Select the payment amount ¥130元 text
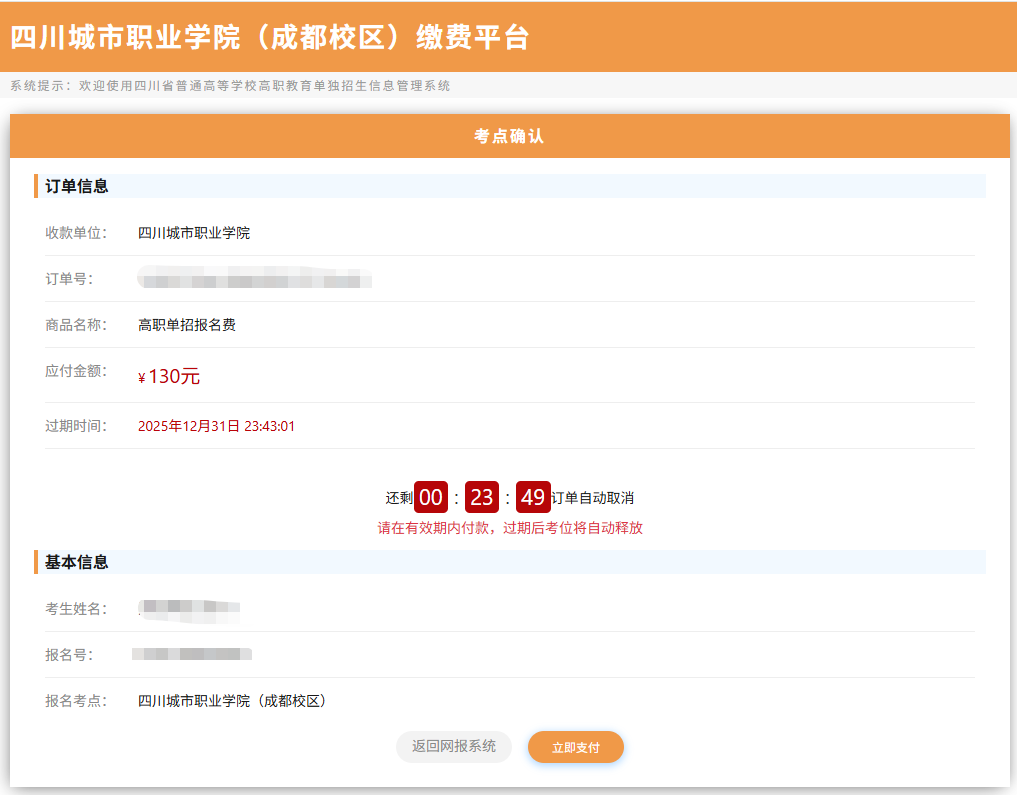1017x795 pixels. [168, 375]
